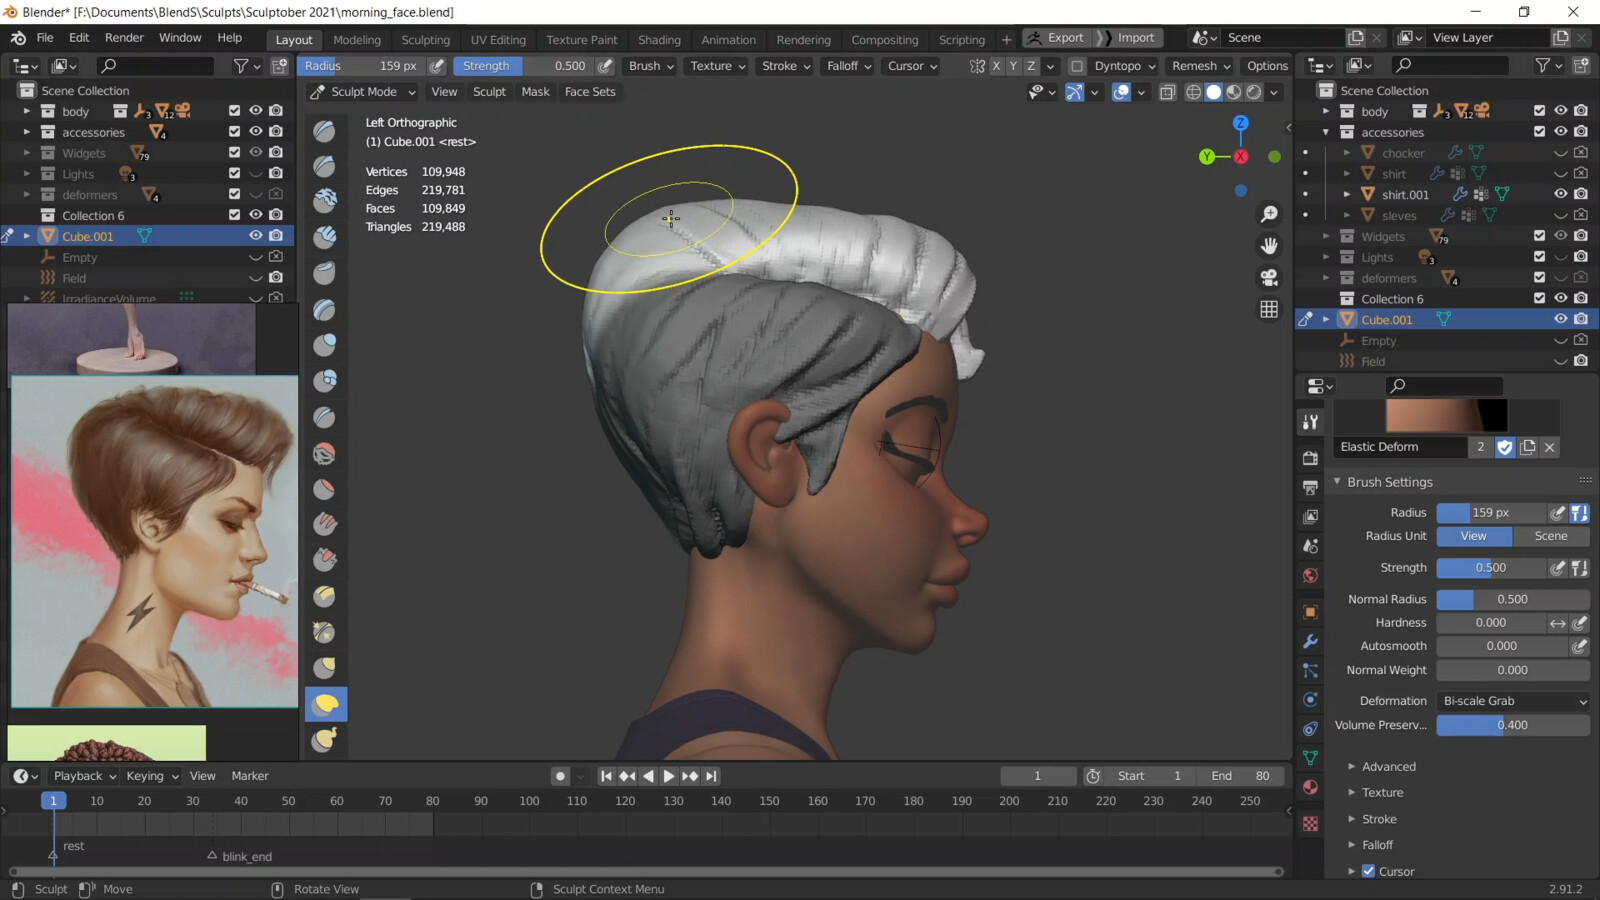This screenshot has width=1600, height=900.
Task: Switch to the Sculpting workspace tab
Action: (426, 40)
